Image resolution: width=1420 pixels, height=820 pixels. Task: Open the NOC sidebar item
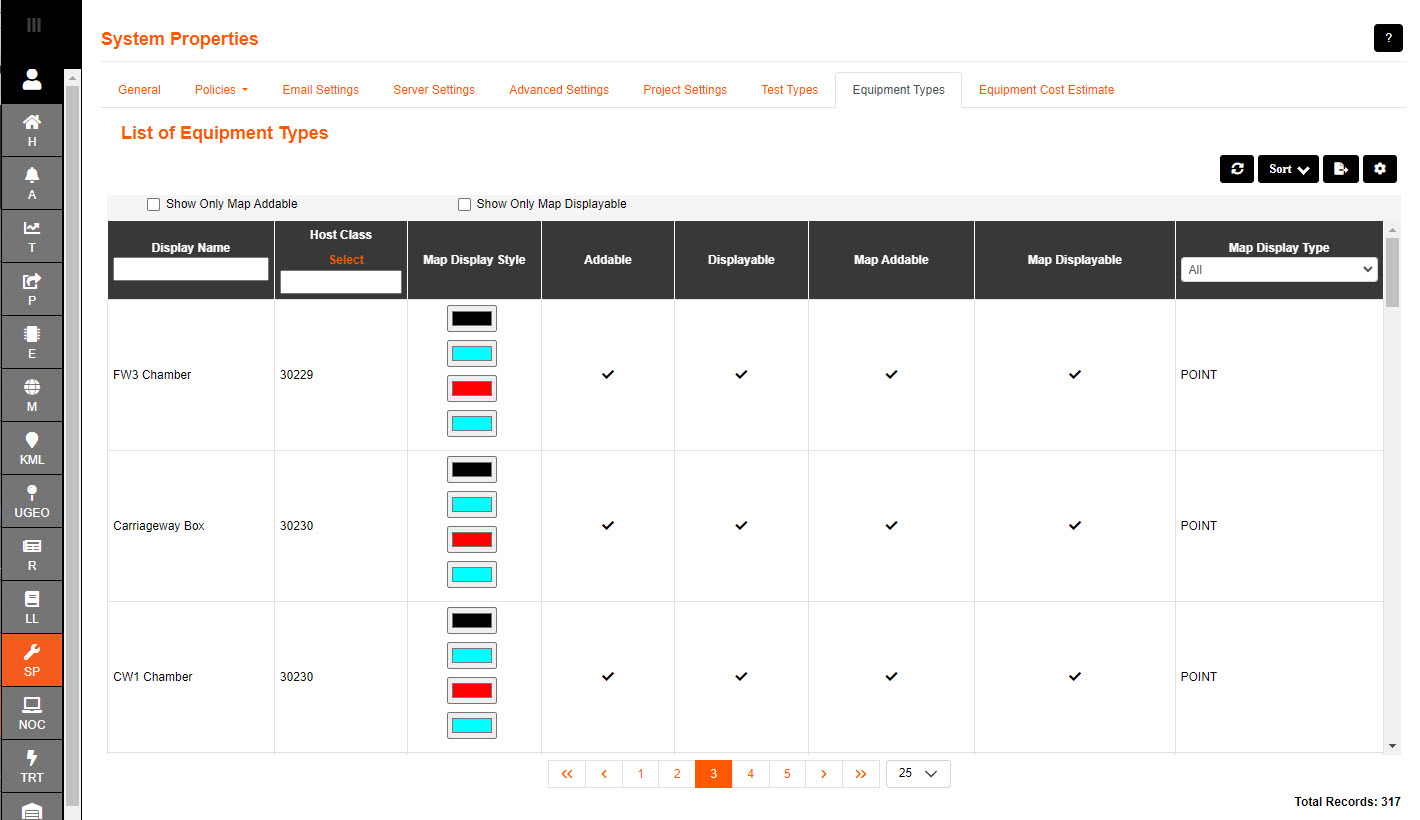coord(32,713)
